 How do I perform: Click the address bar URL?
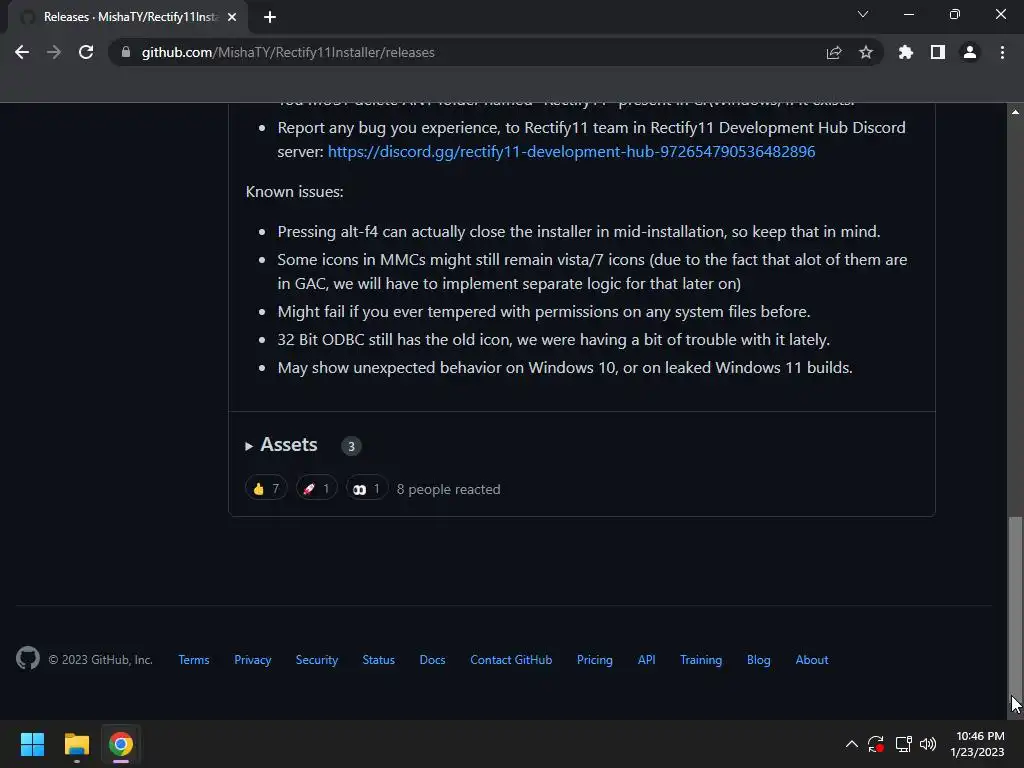point(287,52)
